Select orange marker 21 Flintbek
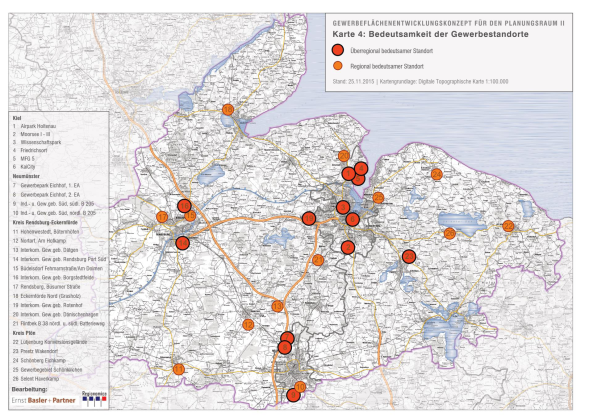This screenshot has width=589, height=417. tap(318, 260)
